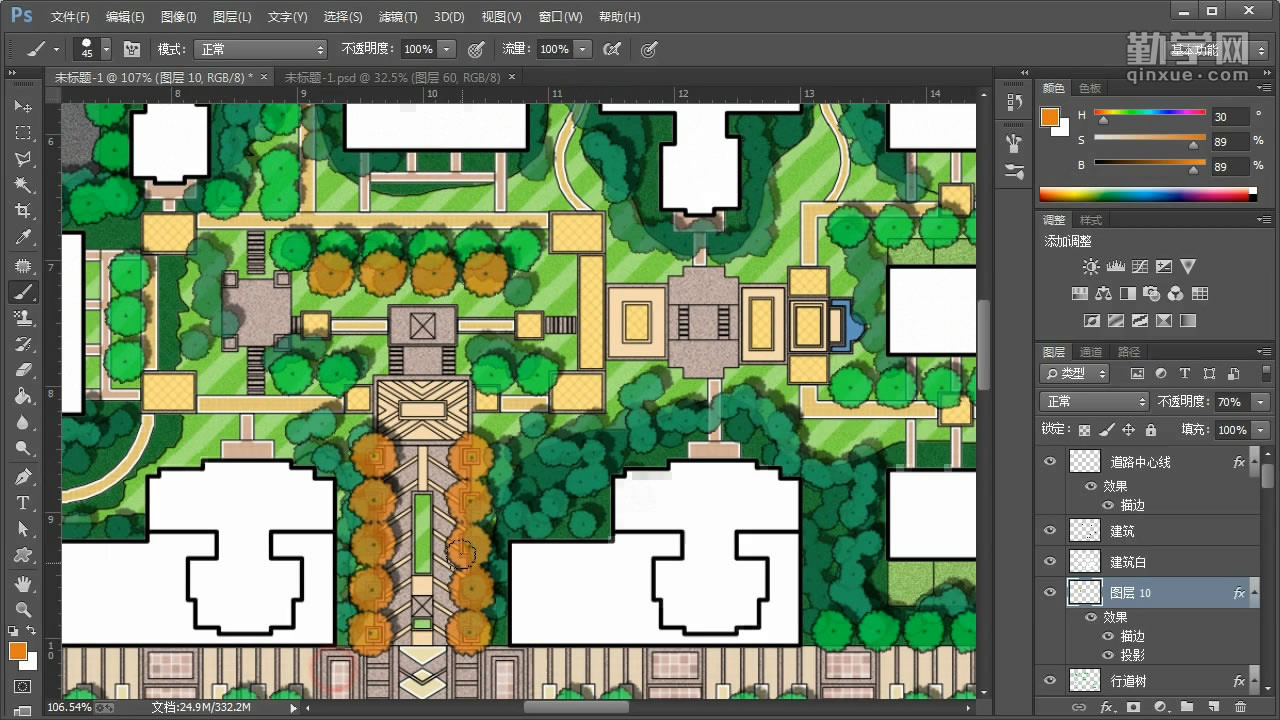The image size is (1280, 720).
Task: Toggle the 投影 effect visibility
Action: tap(1108, 656)
